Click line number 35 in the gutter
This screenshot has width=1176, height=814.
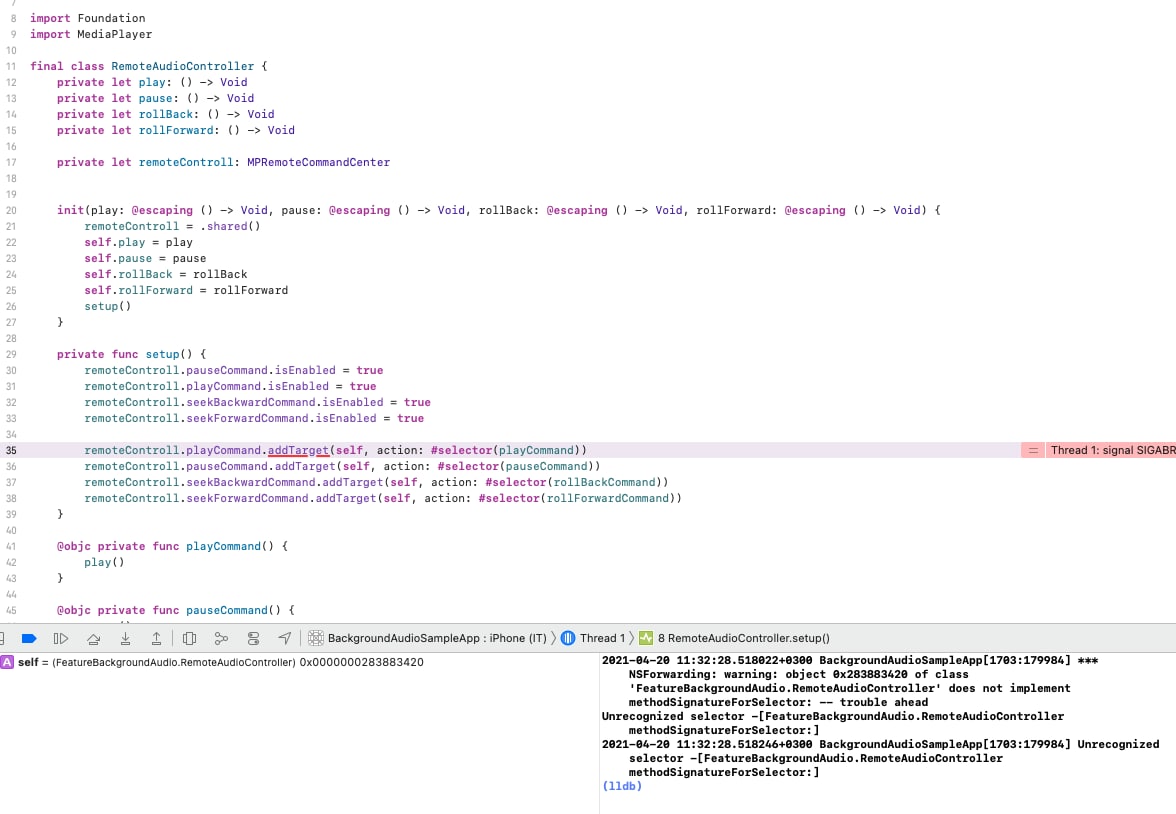click(11, 451)
